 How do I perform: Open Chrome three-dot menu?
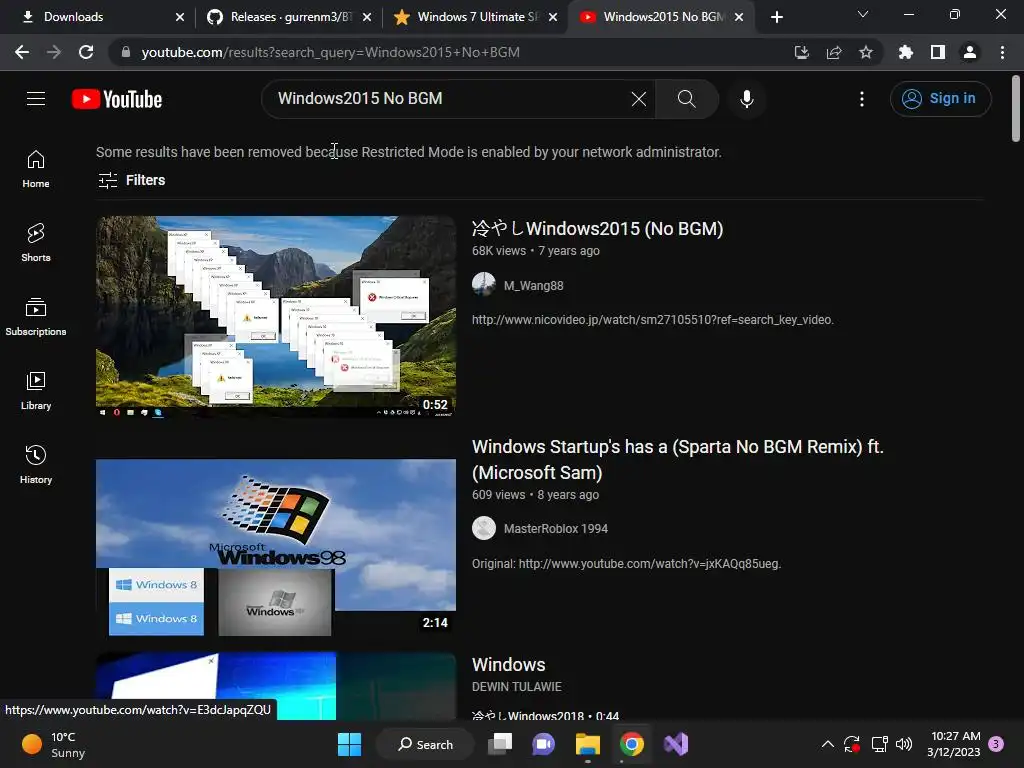tap(1002, 52)
